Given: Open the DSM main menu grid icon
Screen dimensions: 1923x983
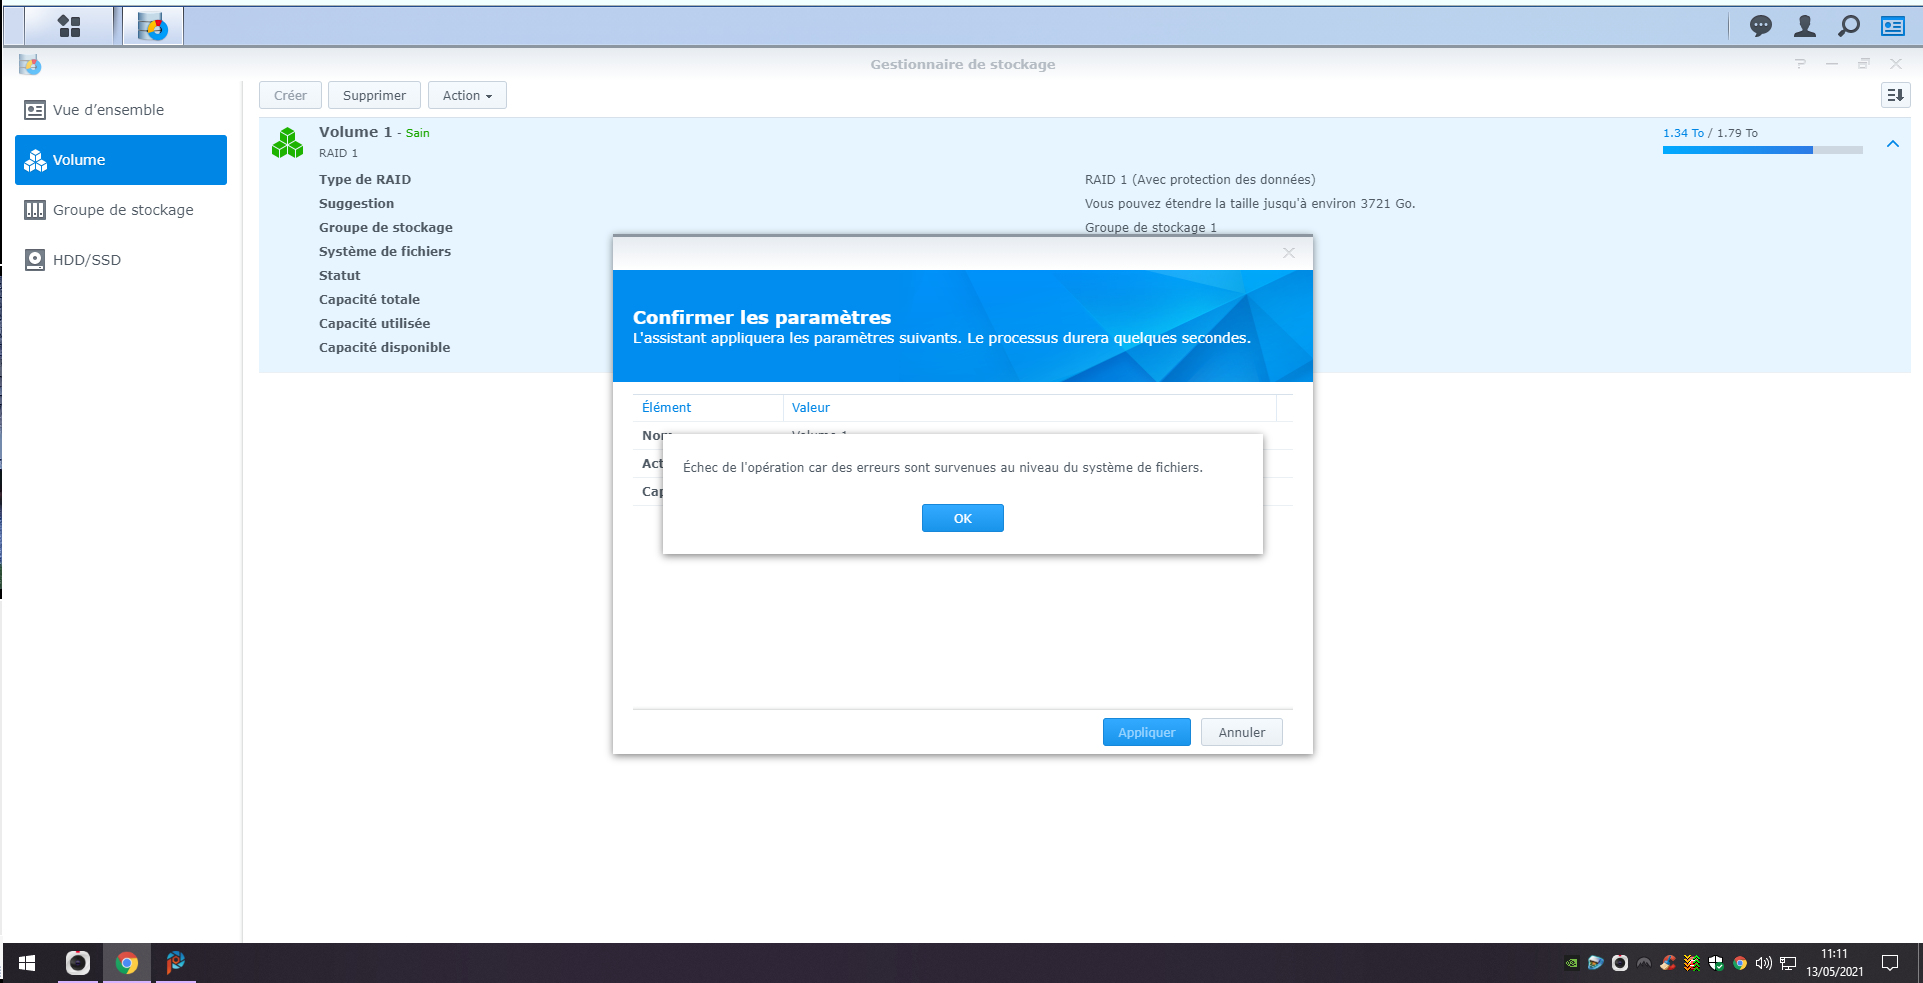Looking at the screenshot, I should point(69,26).
